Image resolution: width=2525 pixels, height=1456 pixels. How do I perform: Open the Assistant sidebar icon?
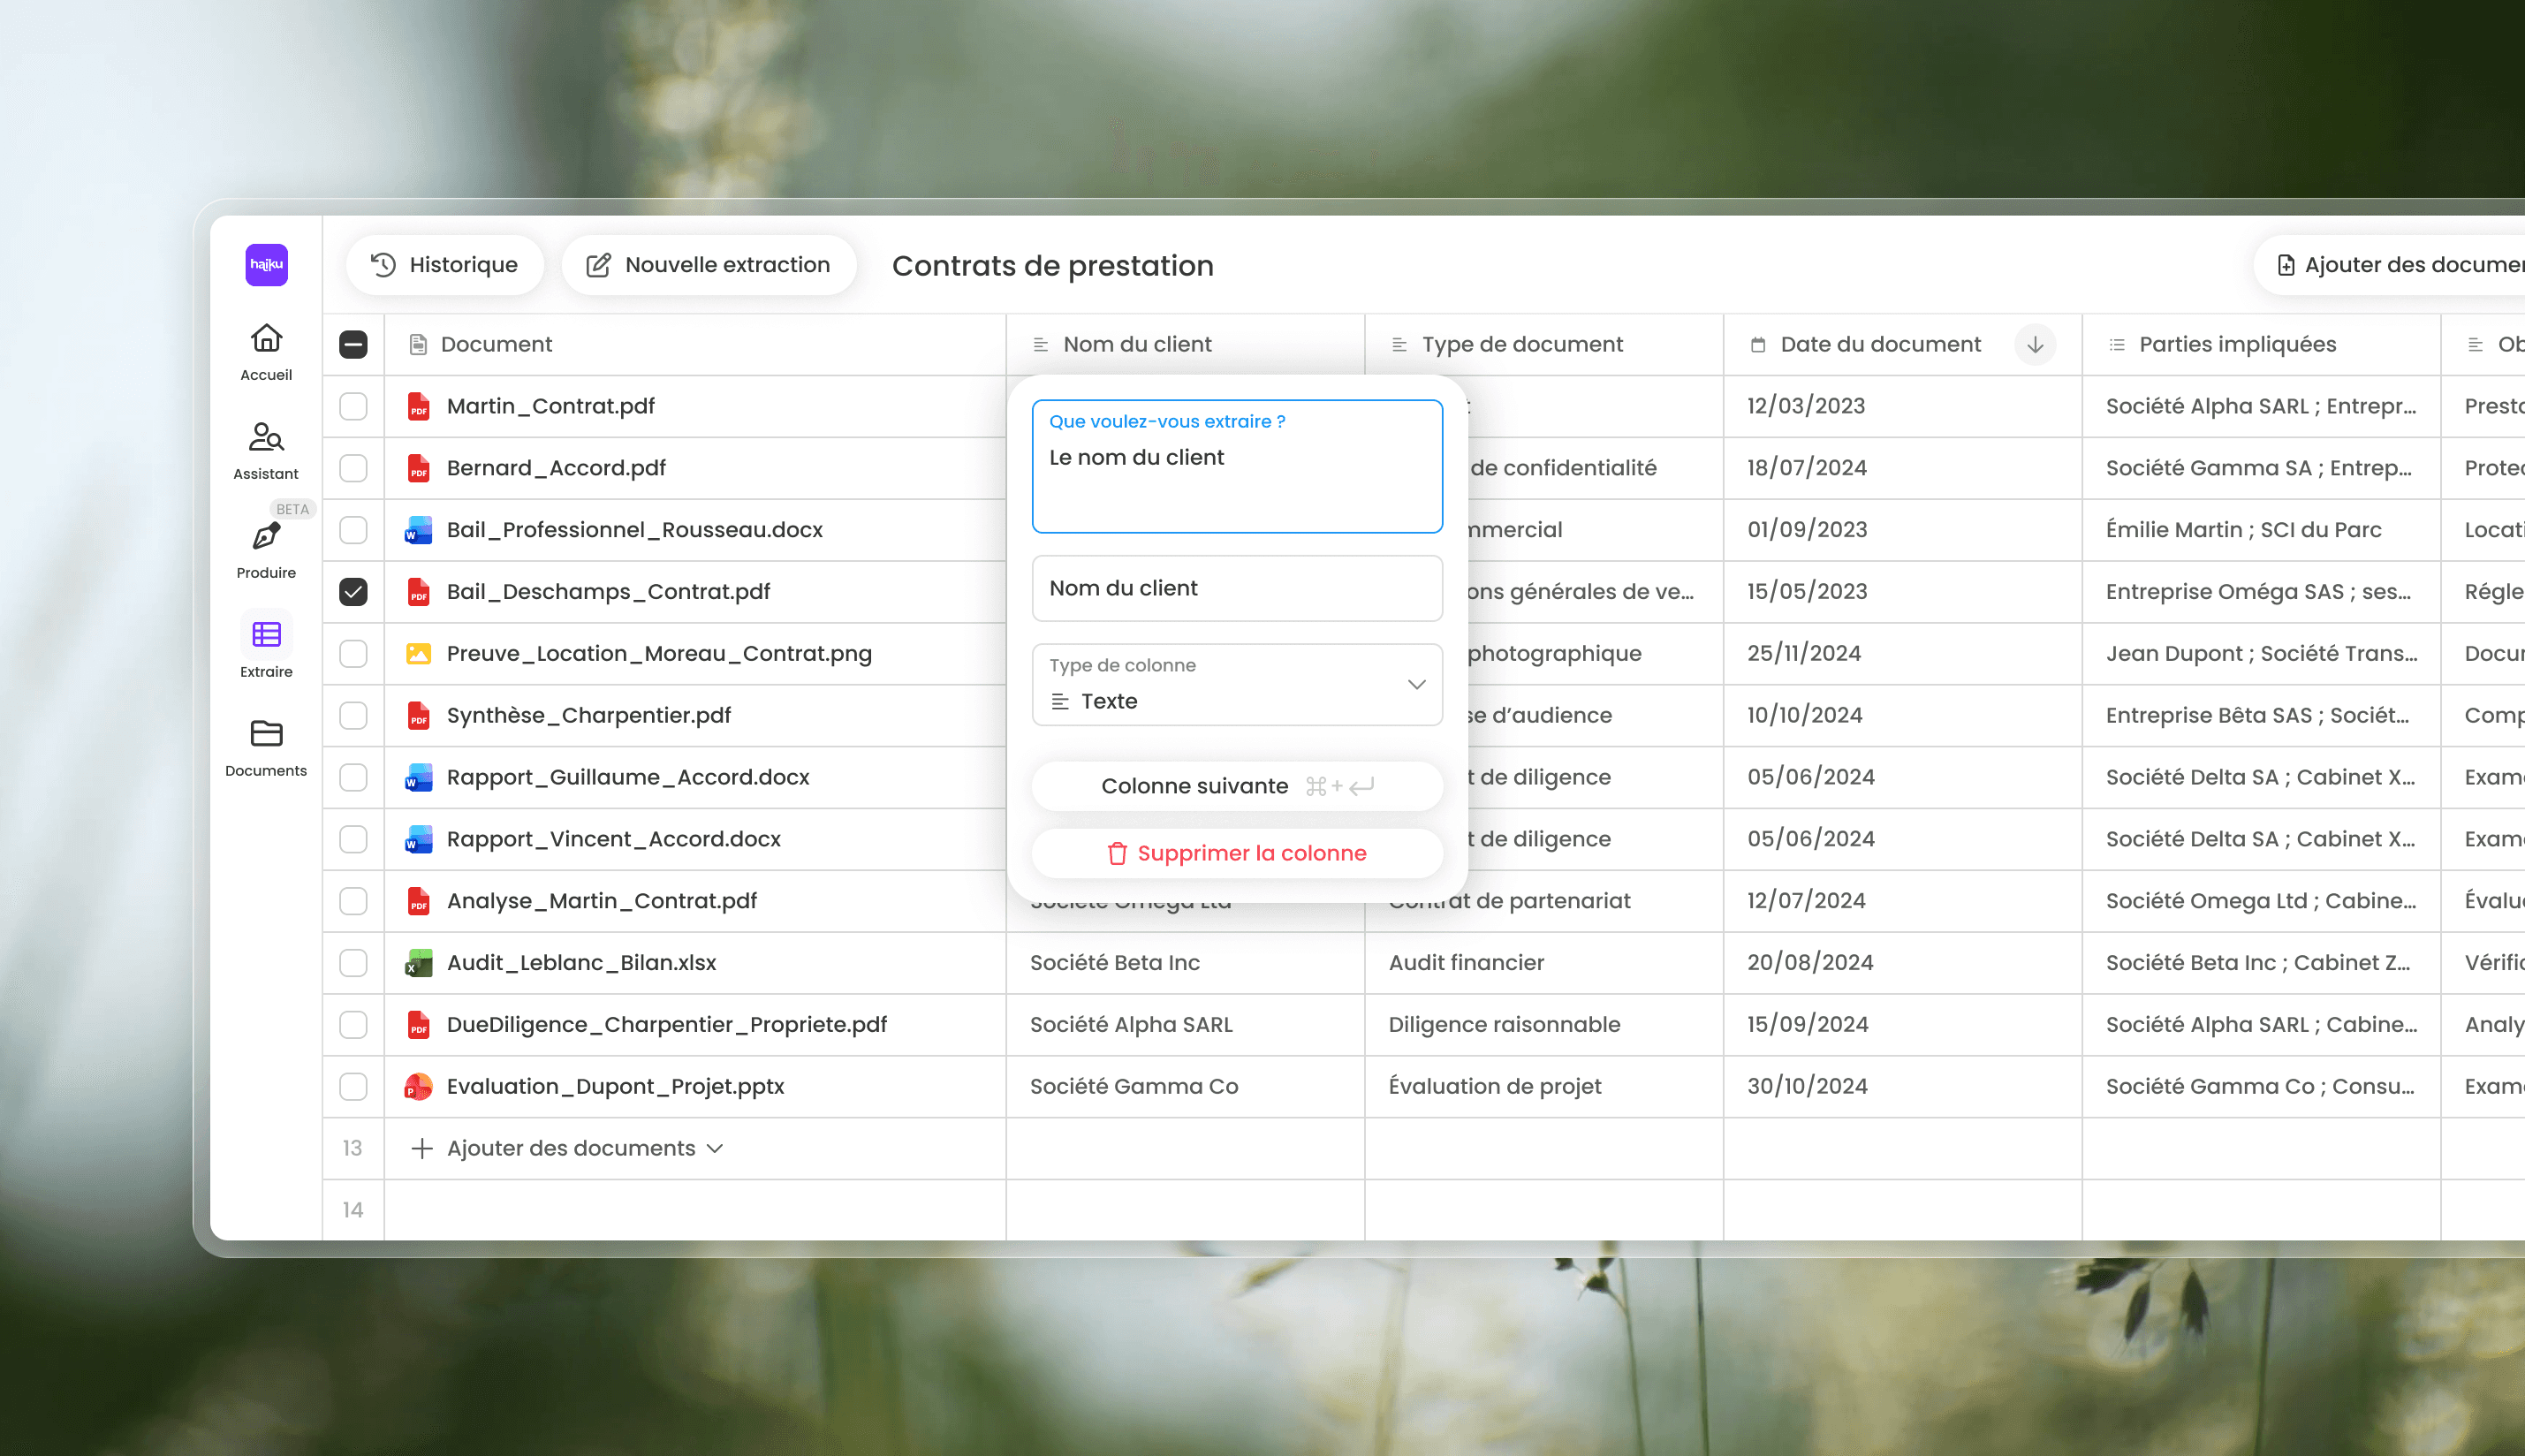(x=266, y=438)
